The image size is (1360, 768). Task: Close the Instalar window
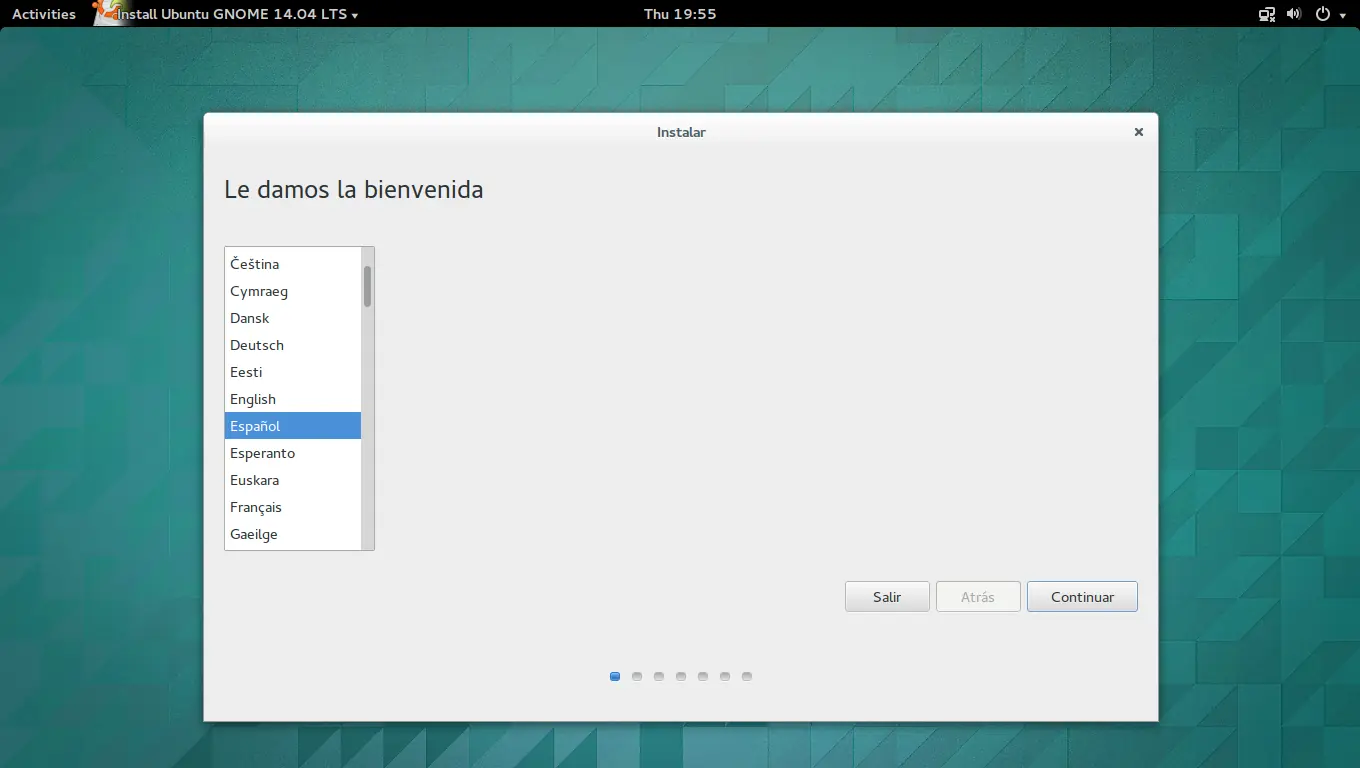coord(1138,132)
